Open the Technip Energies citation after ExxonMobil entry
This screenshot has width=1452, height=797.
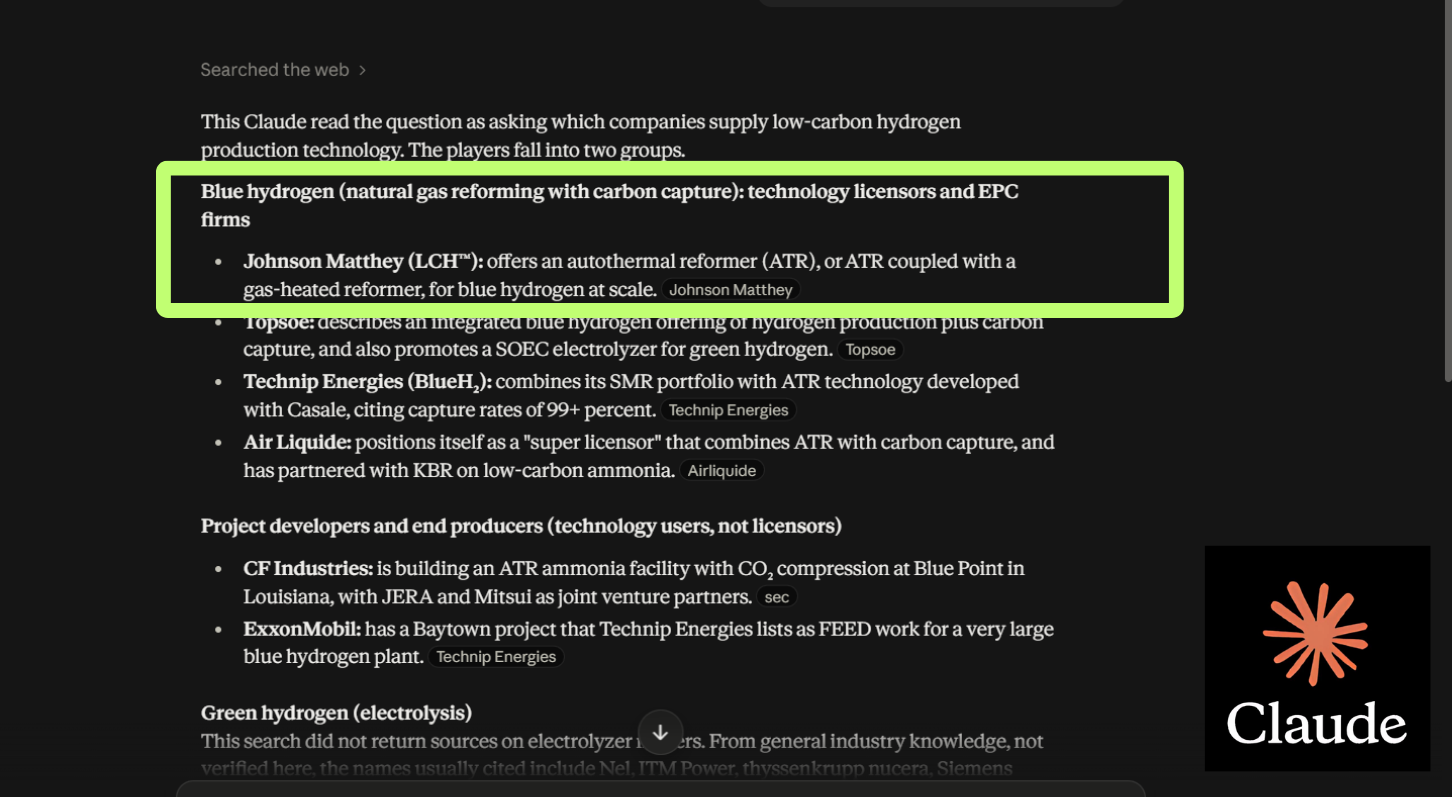pos(496,657)
